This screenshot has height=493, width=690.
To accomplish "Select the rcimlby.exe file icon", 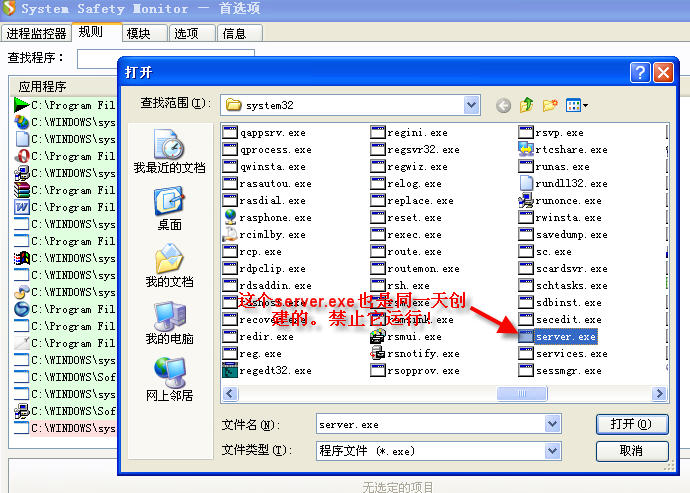I will coord(230,235).
